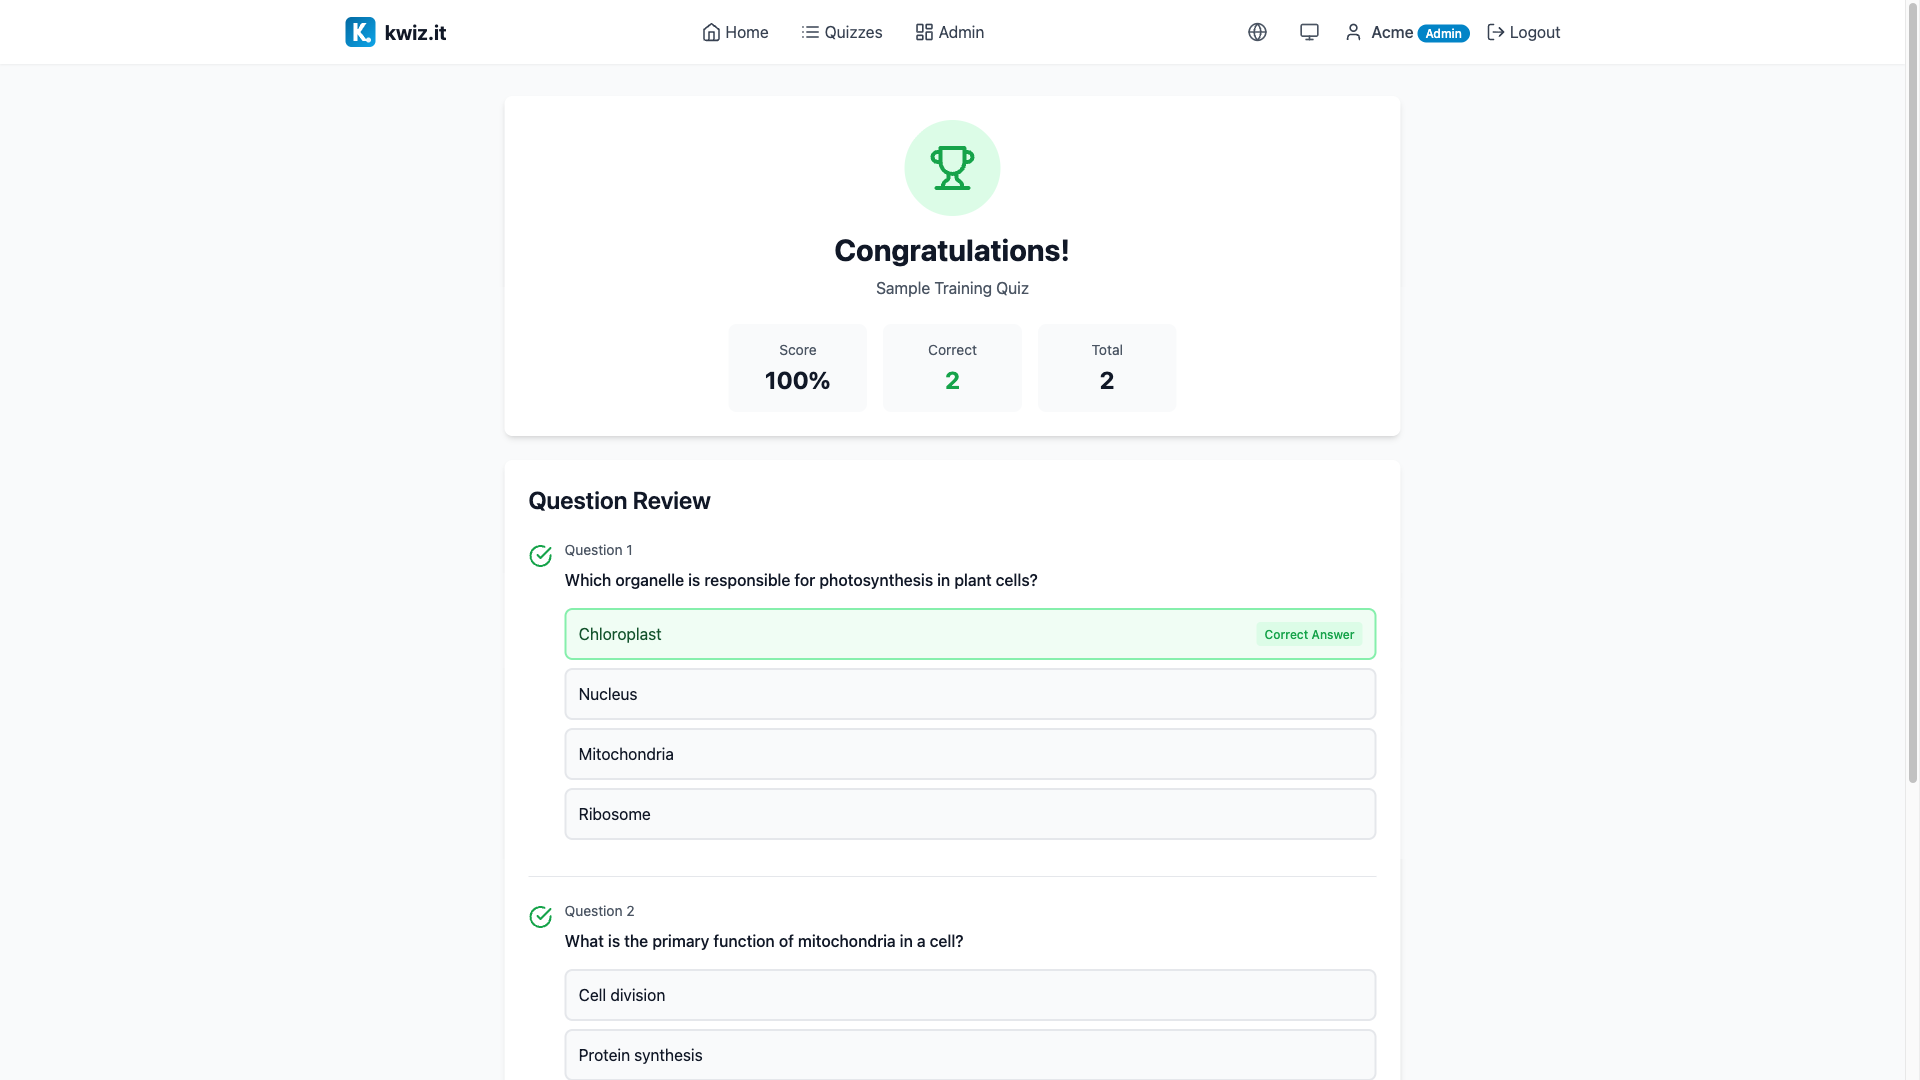Open the language globe icon
Viewport: 1920px width, 1080px height.
click(1256, 31)
